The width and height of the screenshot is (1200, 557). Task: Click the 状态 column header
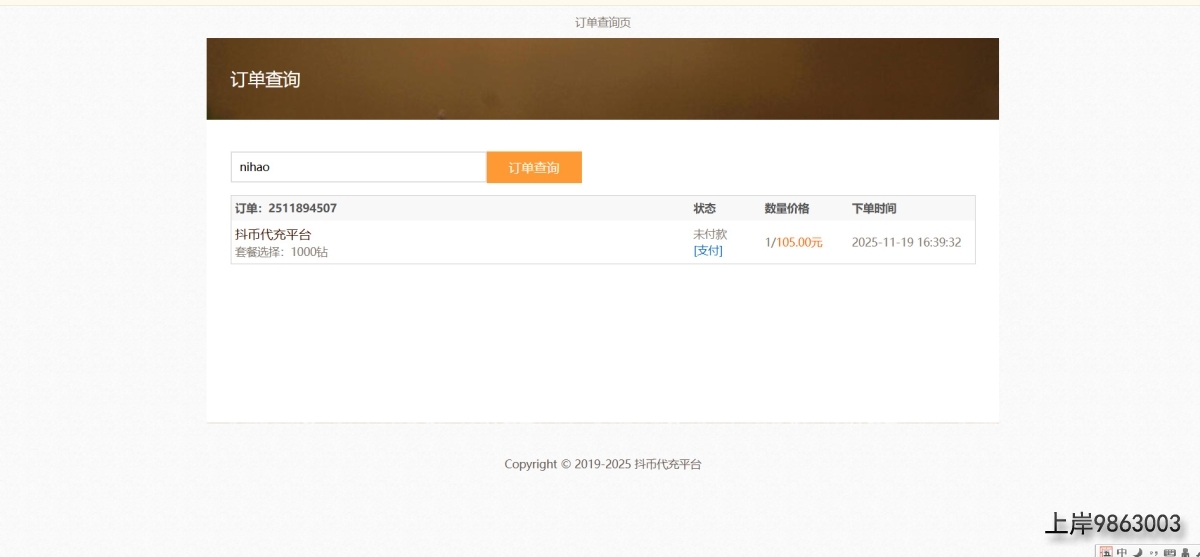pyautogui.click(x=705, y=208)
